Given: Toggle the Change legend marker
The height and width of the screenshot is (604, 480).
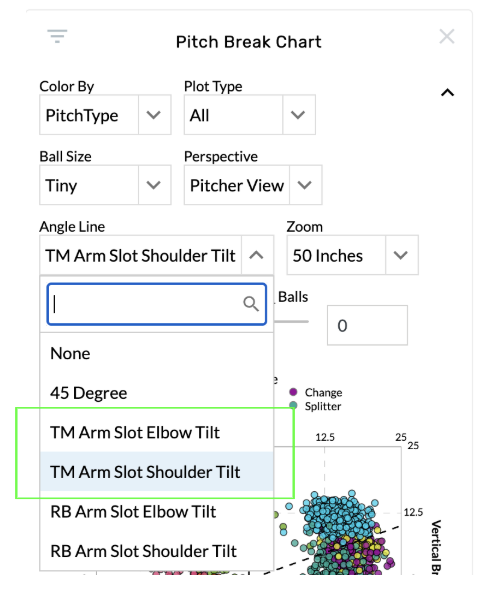Looking at the screenshot, I should point(293,392).
